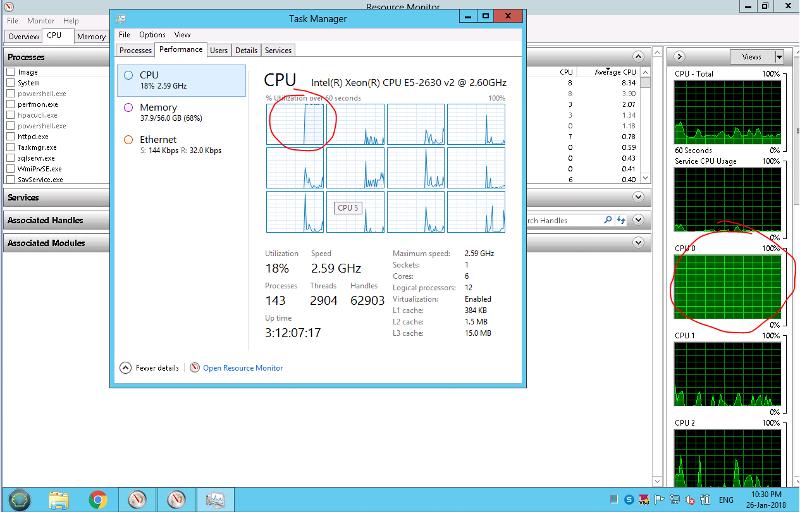
Task: Click the tray icon left of Skype
Action: pyautogui.click(x=614, y=500)
